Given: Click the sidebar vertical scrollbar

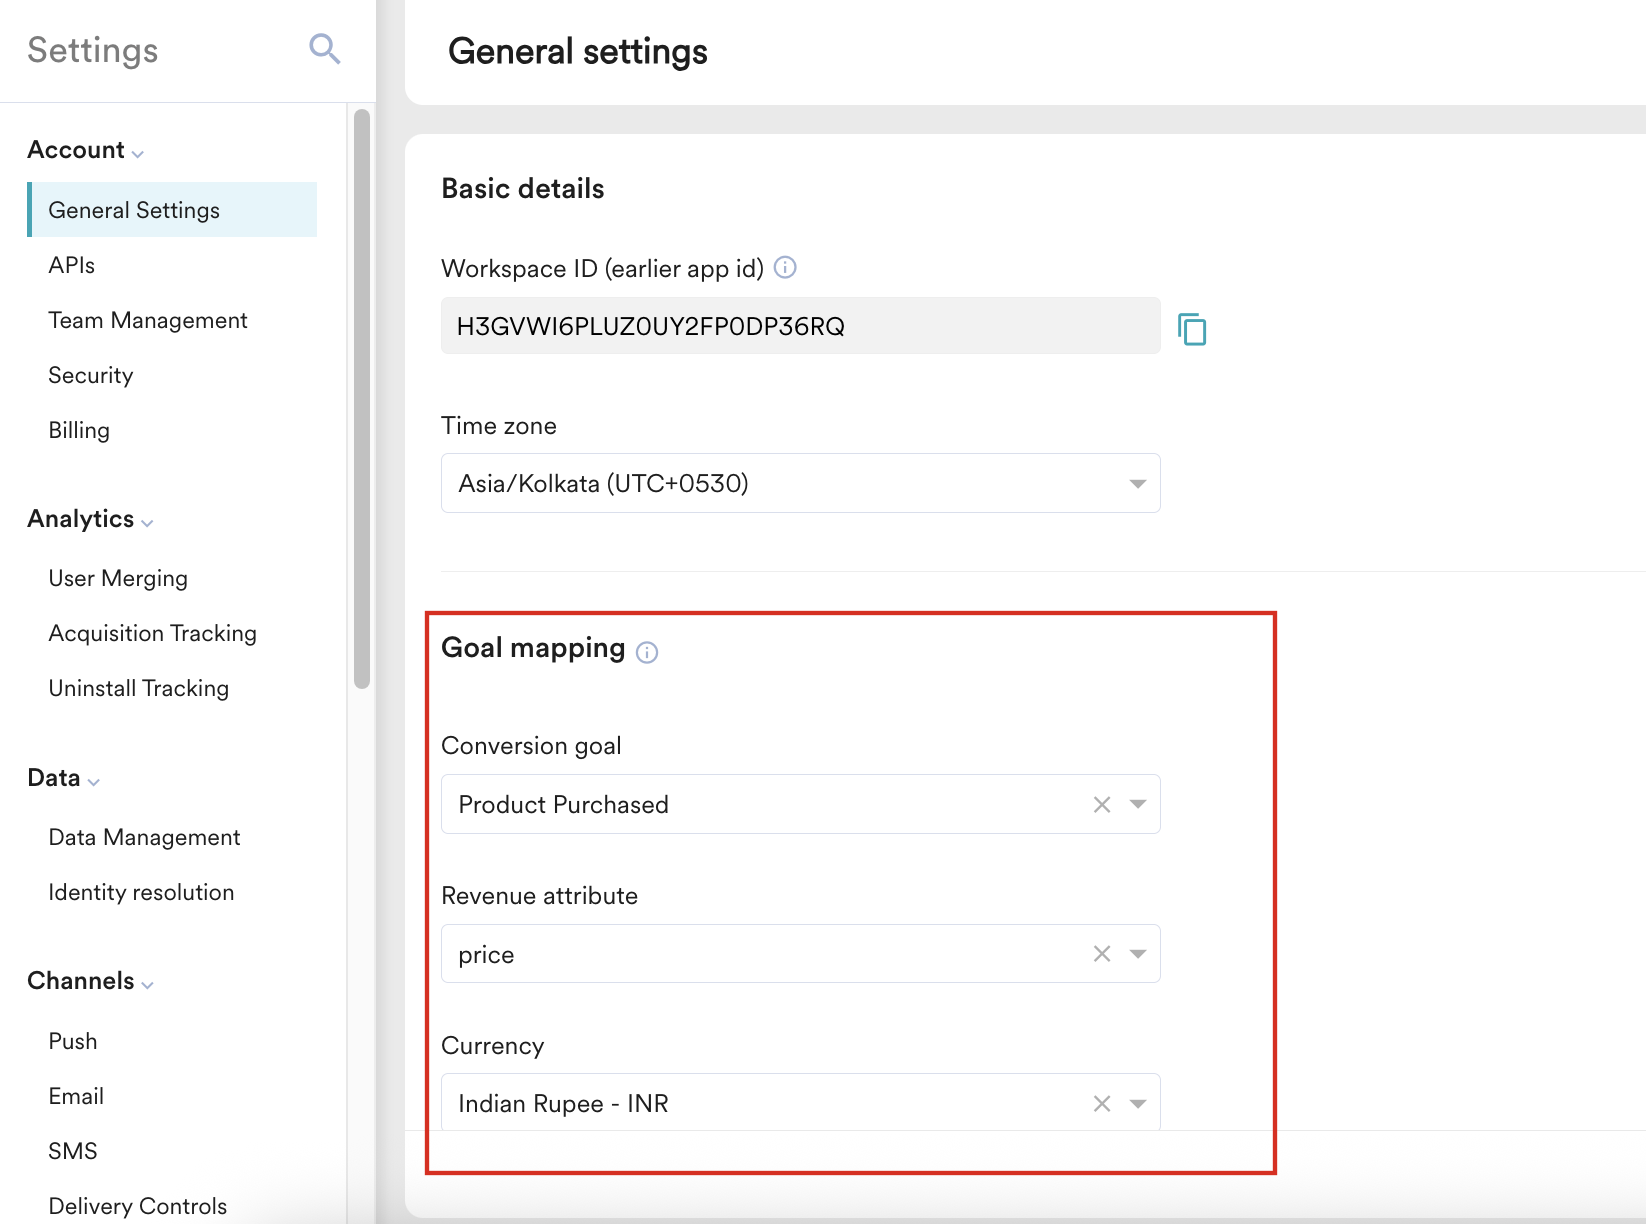Looking at the screenshot, I should [362, 400].
